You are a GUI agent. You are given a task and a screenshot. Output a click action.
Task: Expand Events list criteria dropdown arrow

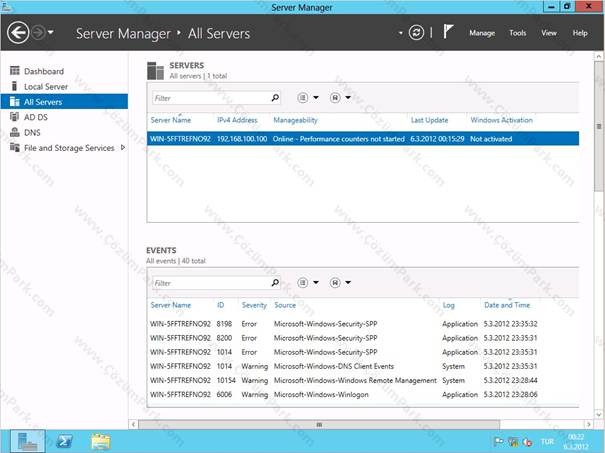pyautogui.click(x=316, y=282)
